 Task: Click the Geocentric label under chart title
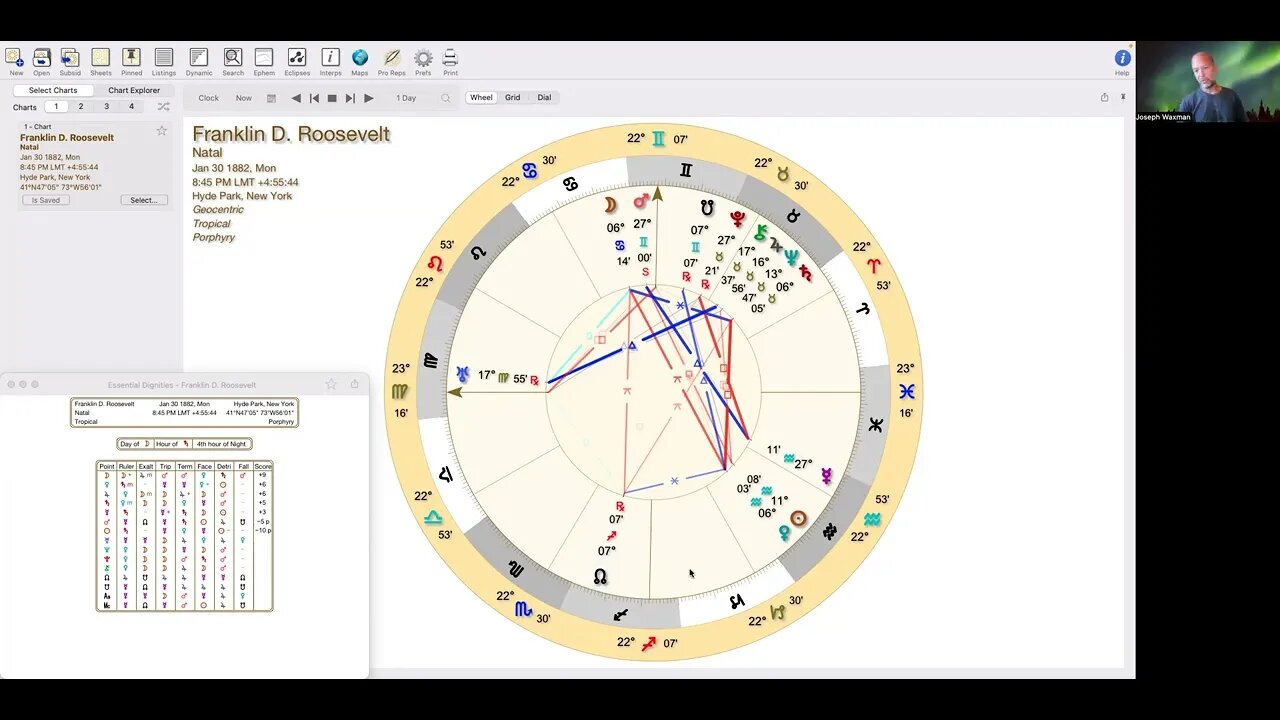point(218,210)
